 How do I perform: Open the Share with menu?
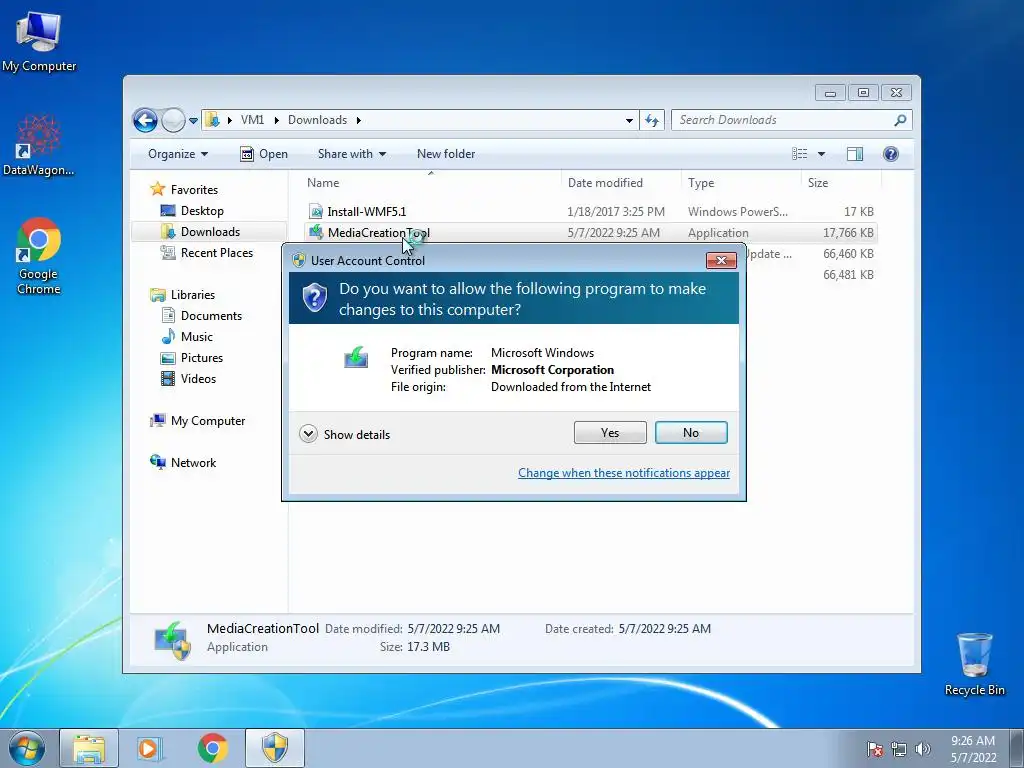tap(351, 154)
